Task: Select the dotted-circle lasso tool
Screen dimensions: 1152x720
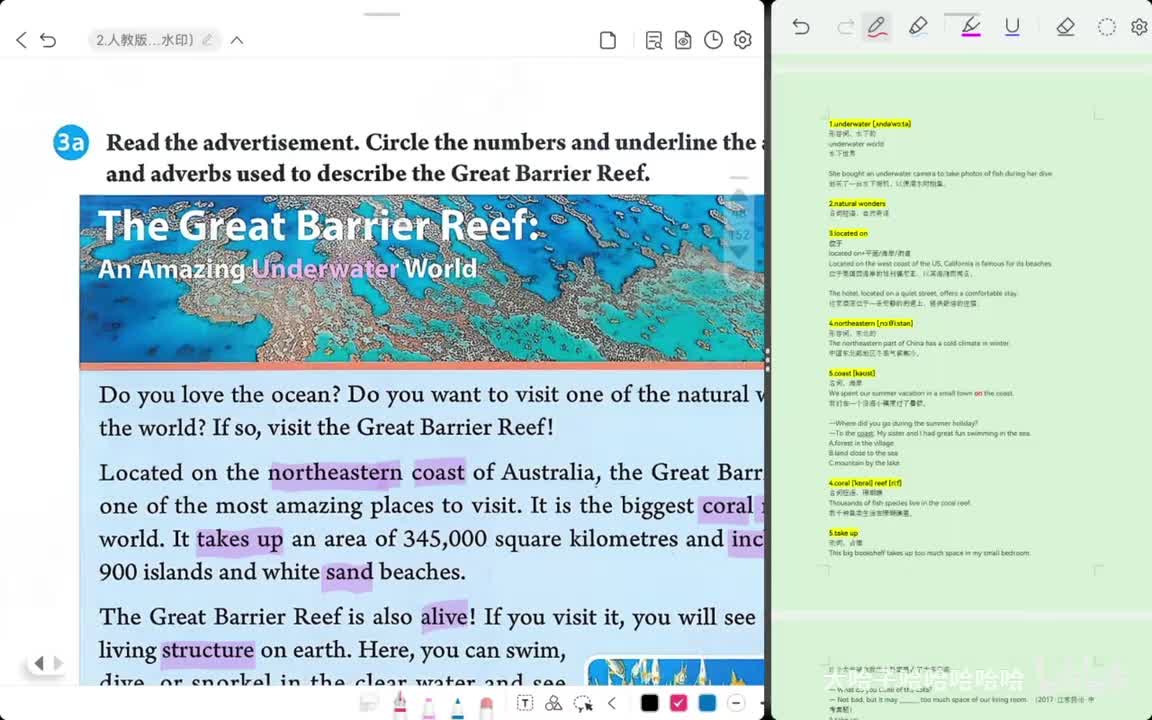Action: pos(1106,27)
